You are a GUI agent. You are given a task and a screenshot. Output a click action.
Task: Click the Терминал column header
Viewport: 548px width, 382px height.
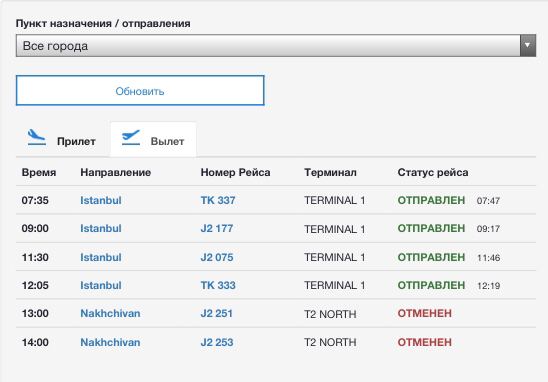[x=330, y=172]
